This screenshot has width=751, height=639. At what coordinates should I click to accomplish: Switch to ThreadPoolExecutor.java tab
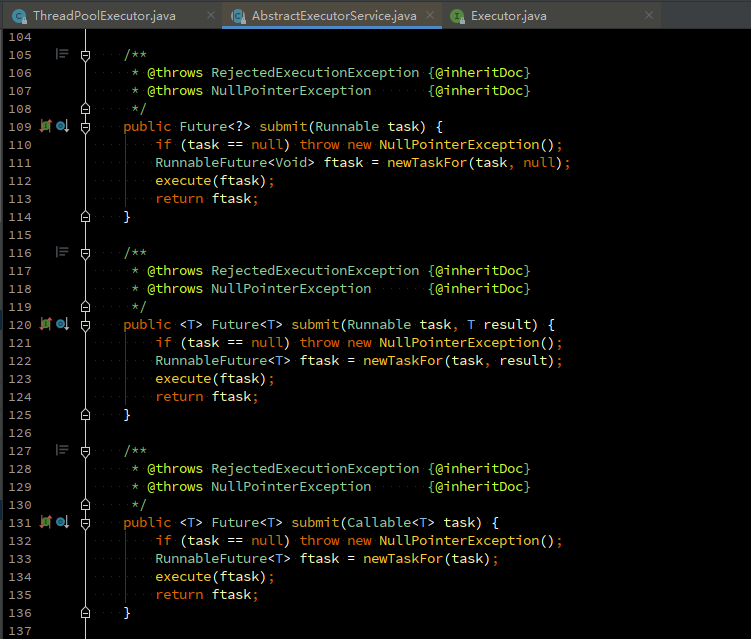coord(104,16)
